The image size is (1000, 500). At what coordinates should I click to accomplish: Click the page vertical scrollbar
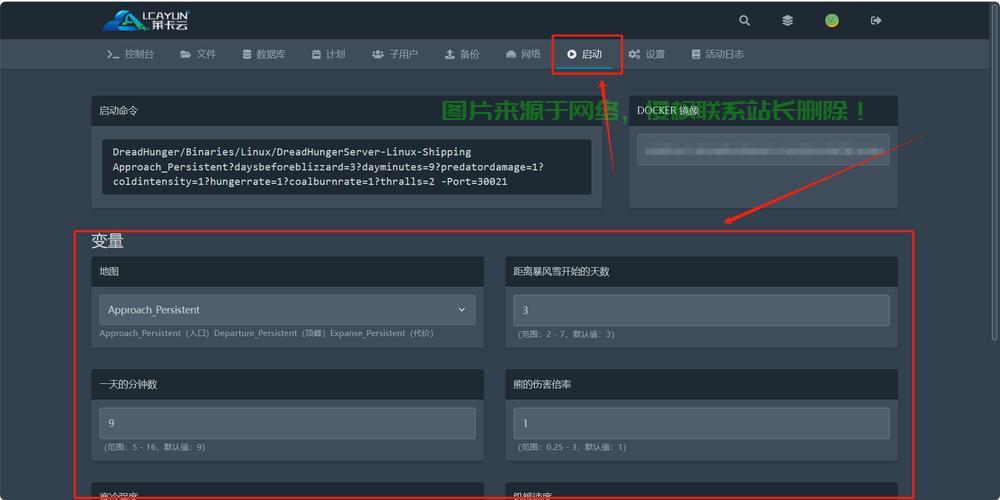[x=996, y=172]
